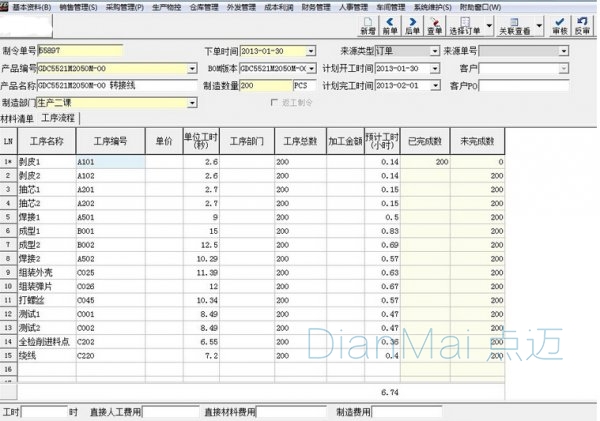Click the 制令单号 input field

coord(80,51)
